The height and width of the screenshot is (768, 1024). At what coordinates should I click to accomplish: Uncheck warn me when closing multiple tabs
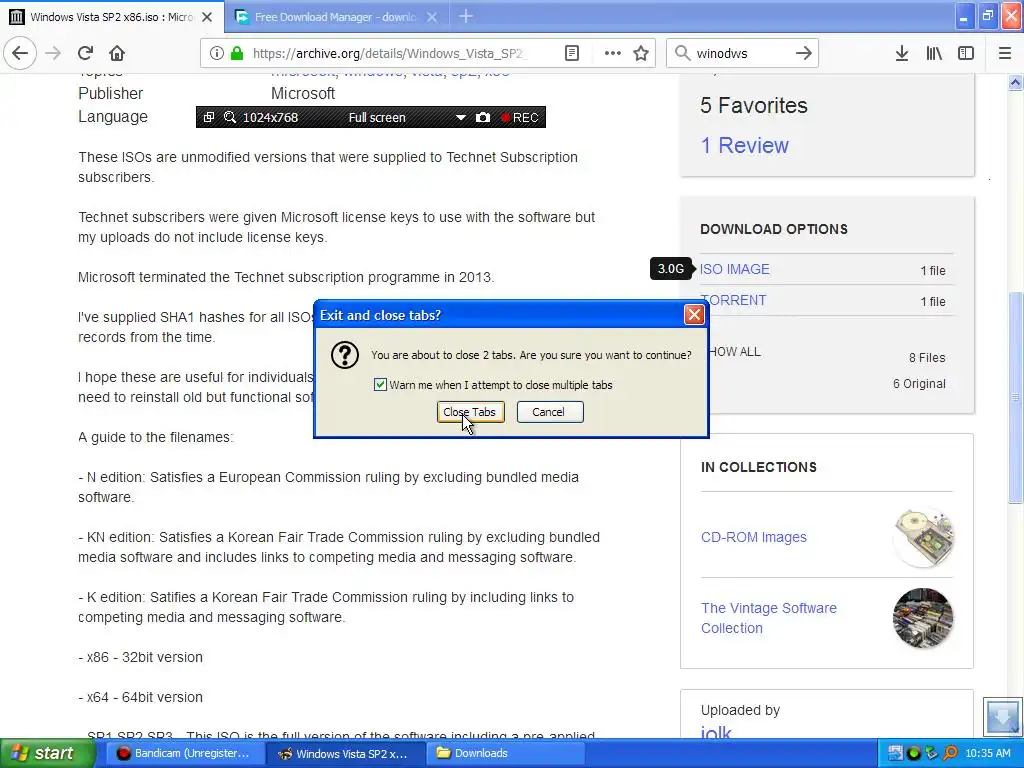(x=380, y=385)
